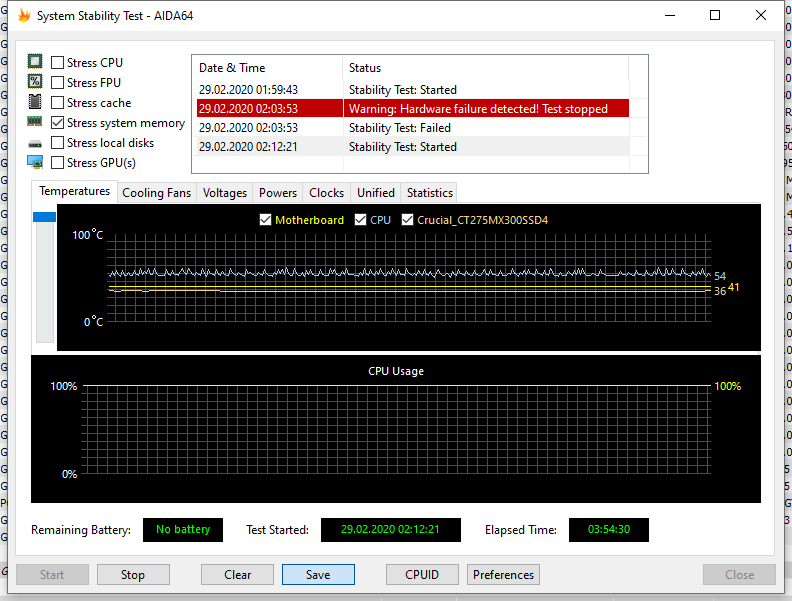Screen dimensions: 792x601
Task: Minimize the AIDA64 window
Action: [670, 16]
